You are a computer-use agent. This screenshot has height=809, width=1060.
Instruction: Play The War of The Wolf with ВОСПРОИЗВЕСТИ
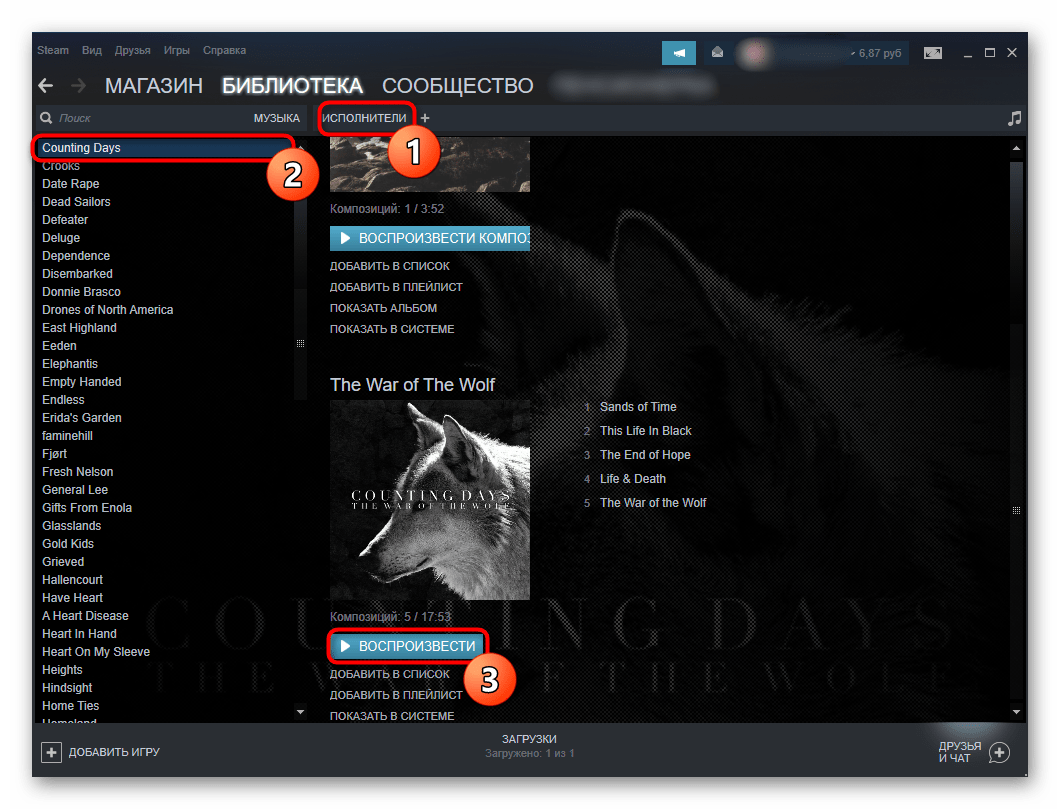pos(408,646)
